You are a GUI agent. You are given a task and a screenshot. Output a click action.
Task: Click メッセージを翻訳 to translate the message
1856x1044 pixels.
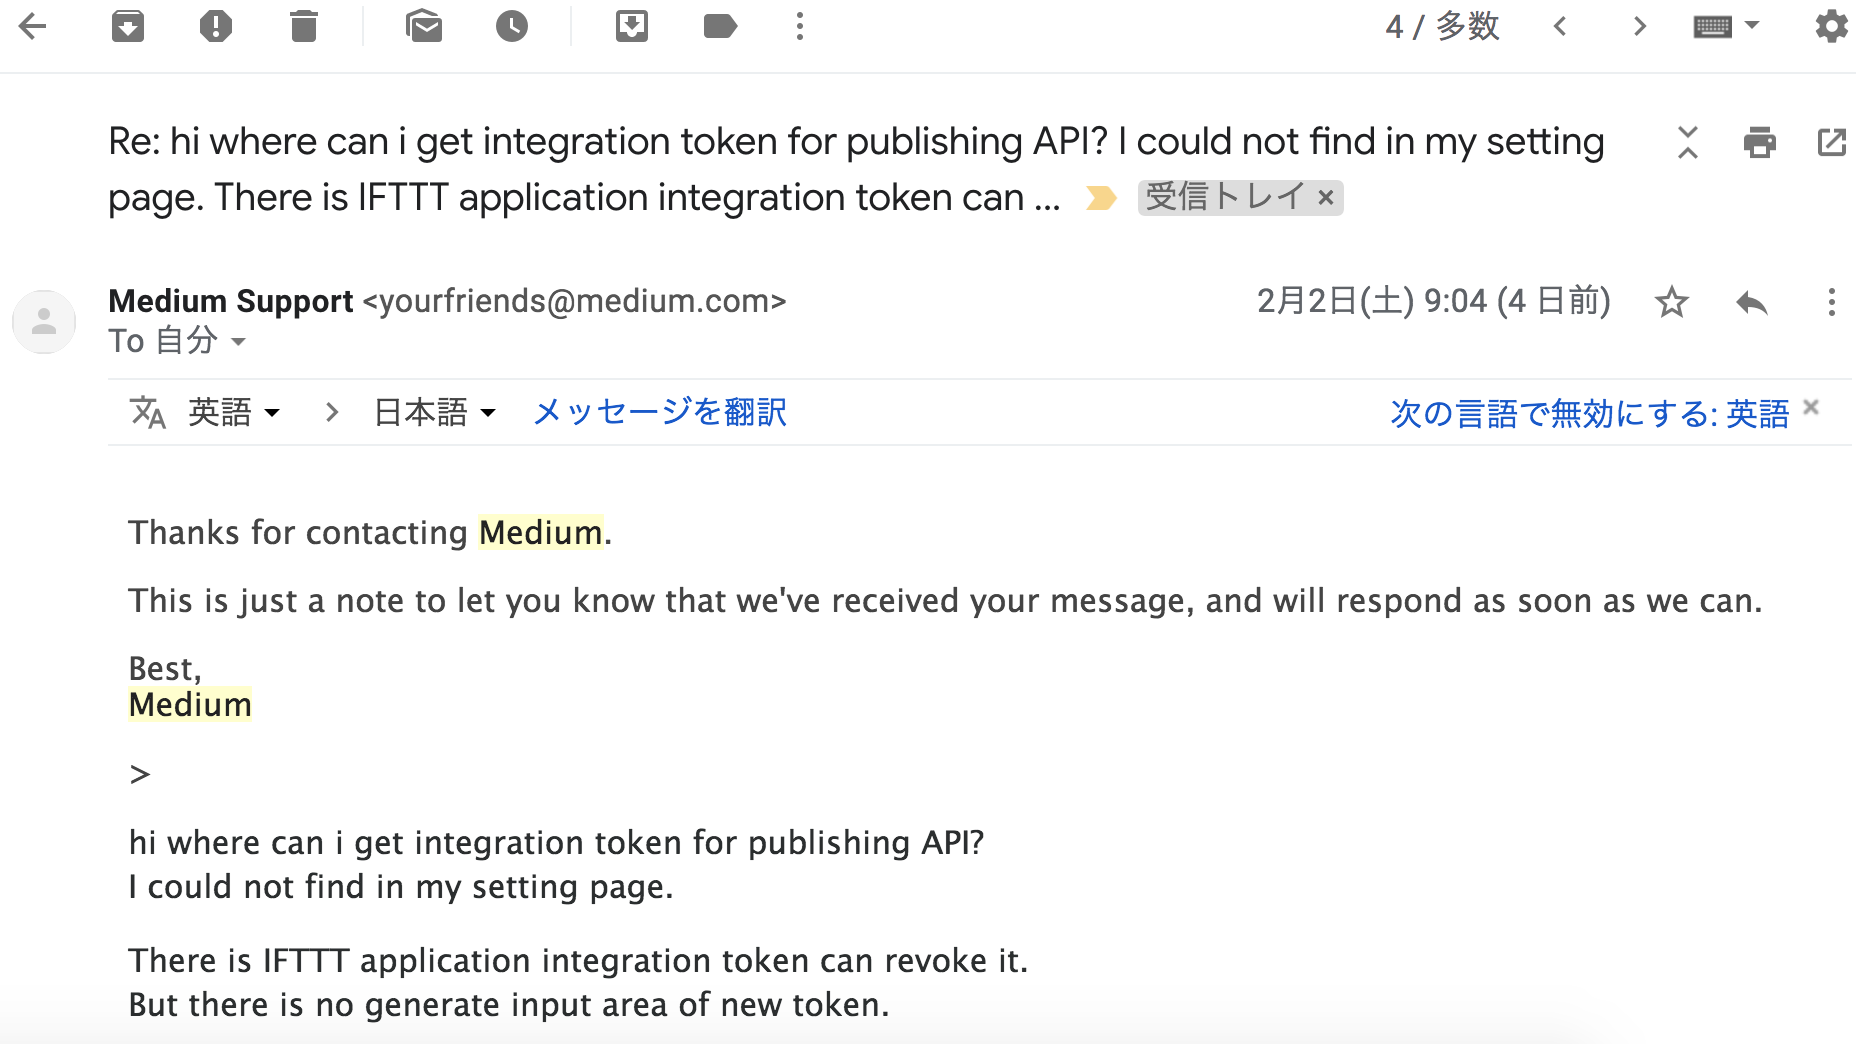coord(660,412)
